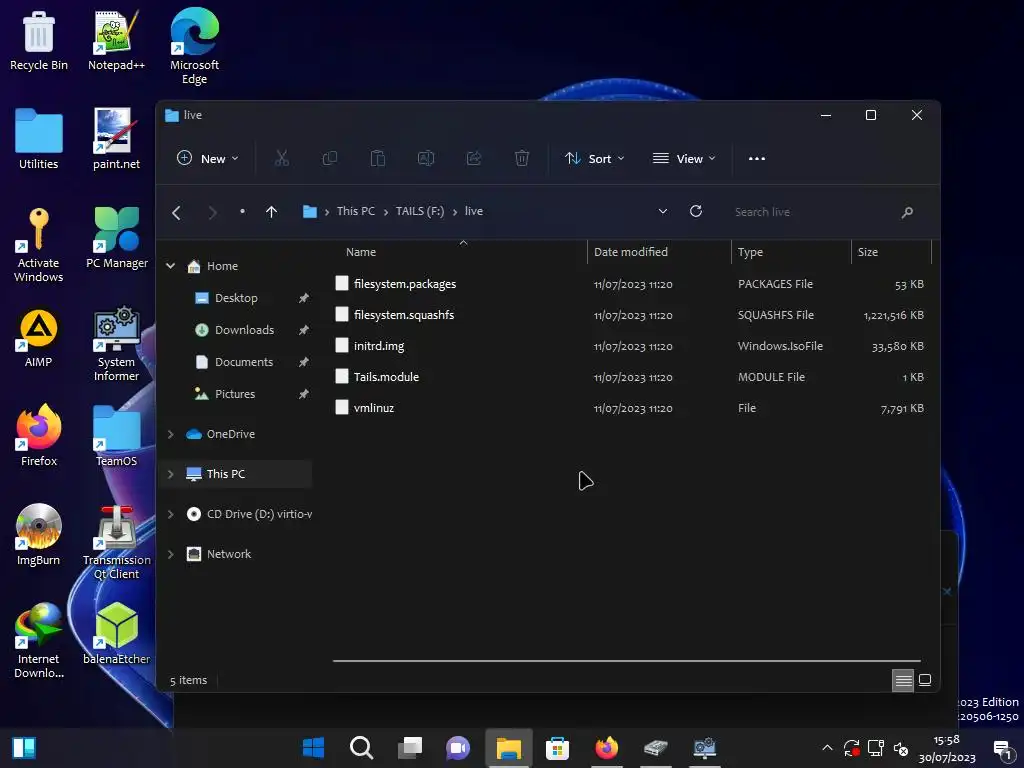Open Recycle Bin on desktop

pos(39,40)
